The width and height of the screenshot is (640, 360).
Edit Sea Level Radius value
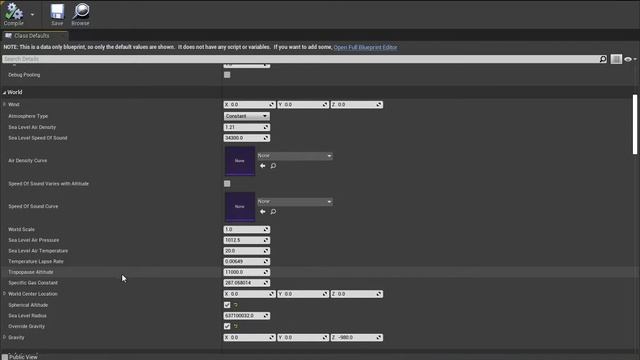tap(247, 316)
